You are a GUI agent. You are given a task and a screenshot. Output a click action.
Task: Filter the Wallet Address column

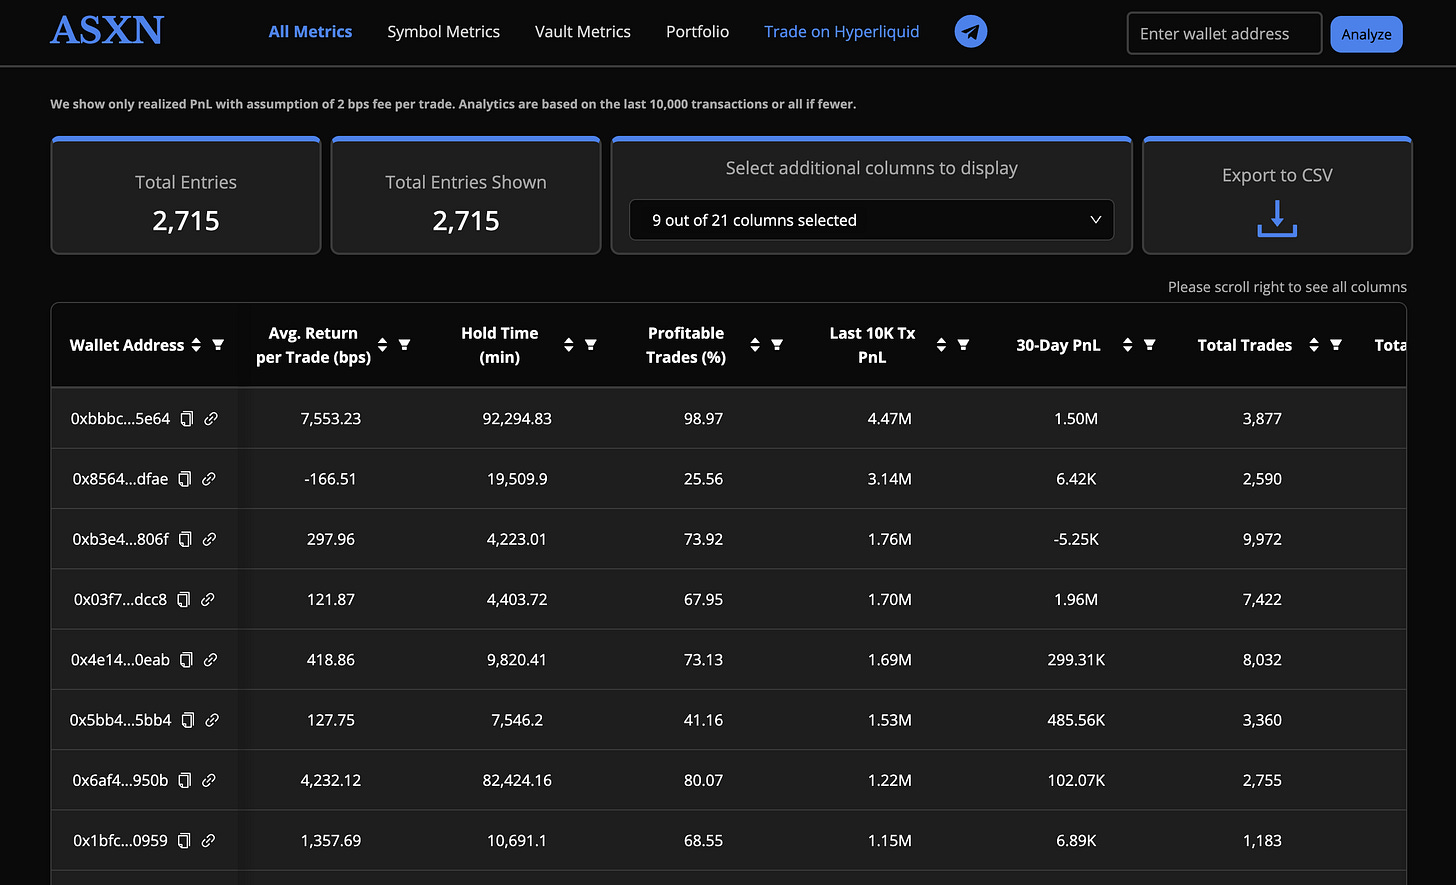point(218,345)
